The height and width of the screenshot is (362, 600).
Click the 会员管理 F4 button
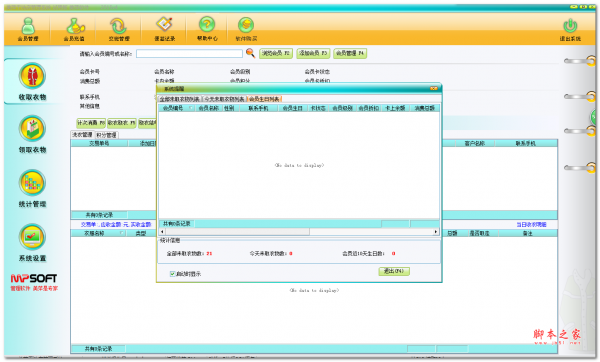click(350, 53)
